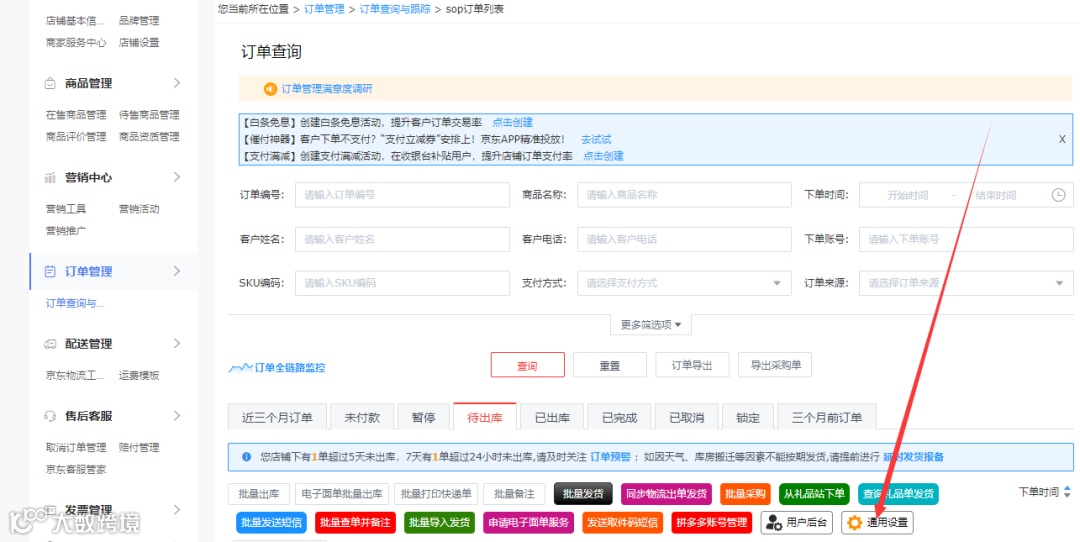Click the user icon on 用户后台 button
1080x542 pixels.
[774, 523]
